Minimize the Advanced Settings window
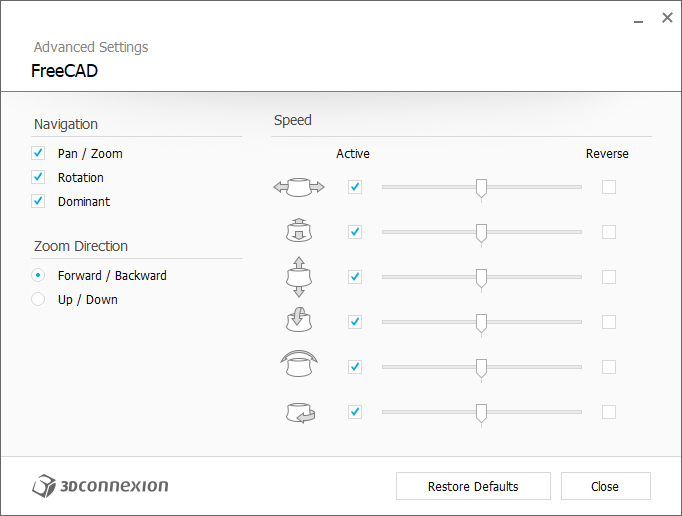 click(637, 19)
